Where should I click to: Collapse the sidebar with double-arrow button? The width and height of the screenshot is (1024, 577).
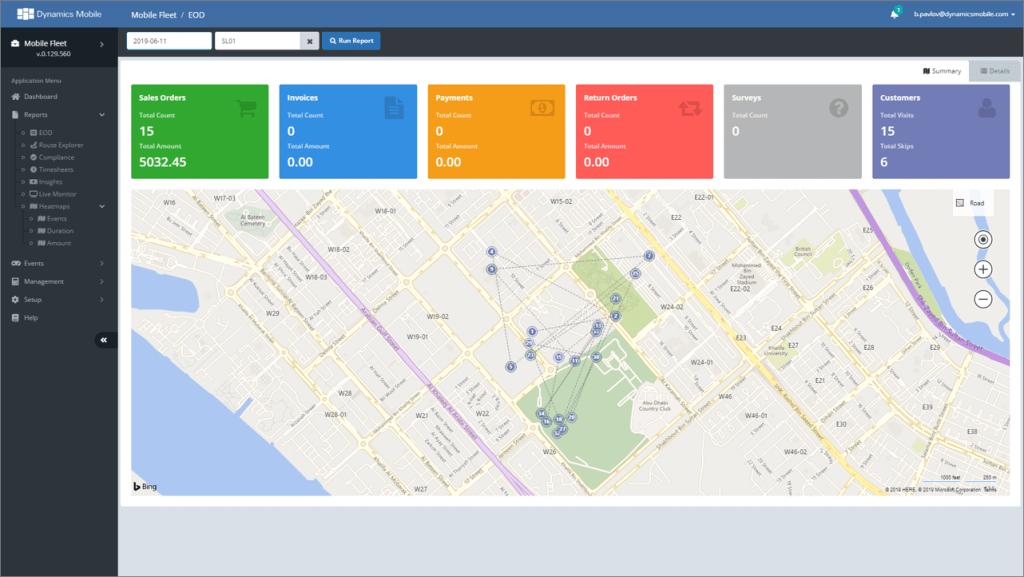(104, 340)
